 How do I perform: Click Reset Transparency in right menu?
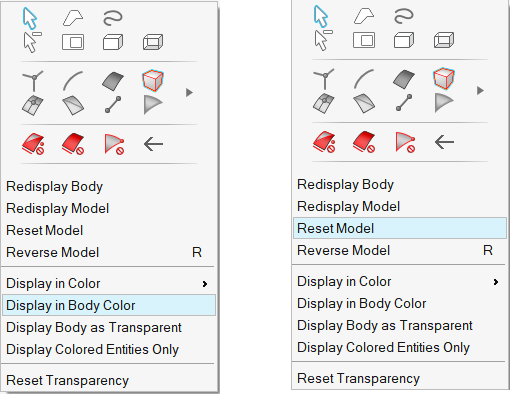coord(400,378)
